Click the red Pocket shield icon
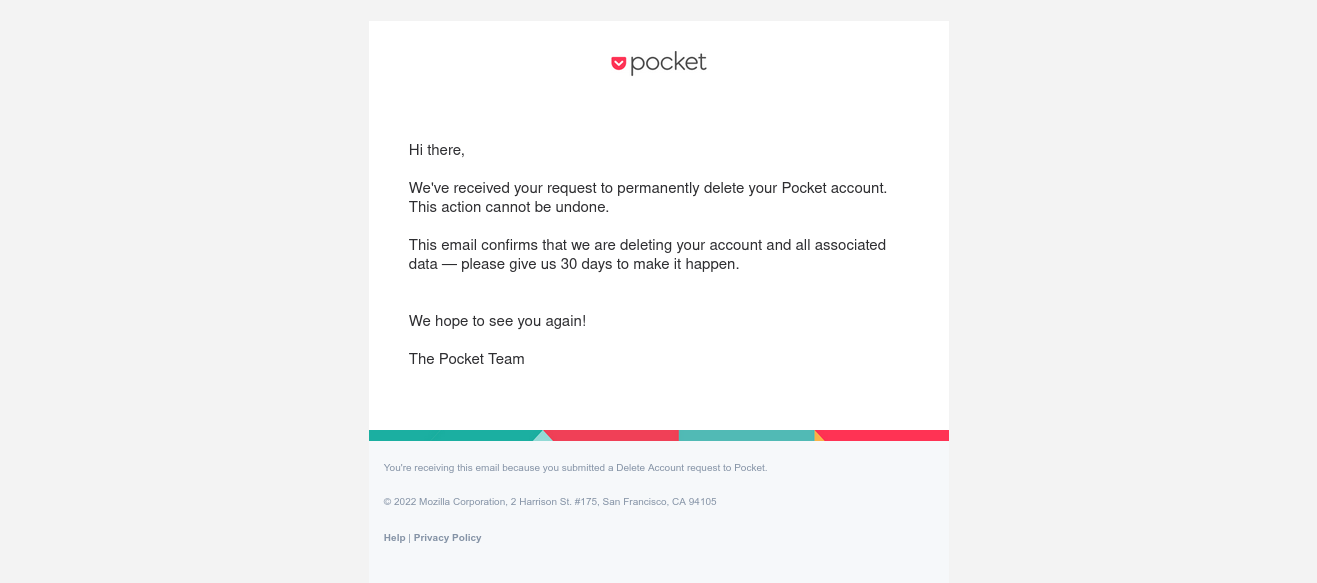Image resolution: width=1317 pixels, height=583 pixels. coord(619,63)
